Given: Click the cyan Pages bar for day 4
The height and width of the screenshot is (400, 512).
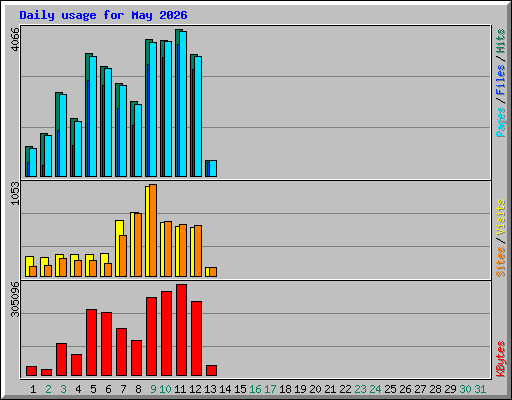Looking at the screenshot, I should point(78,149).
